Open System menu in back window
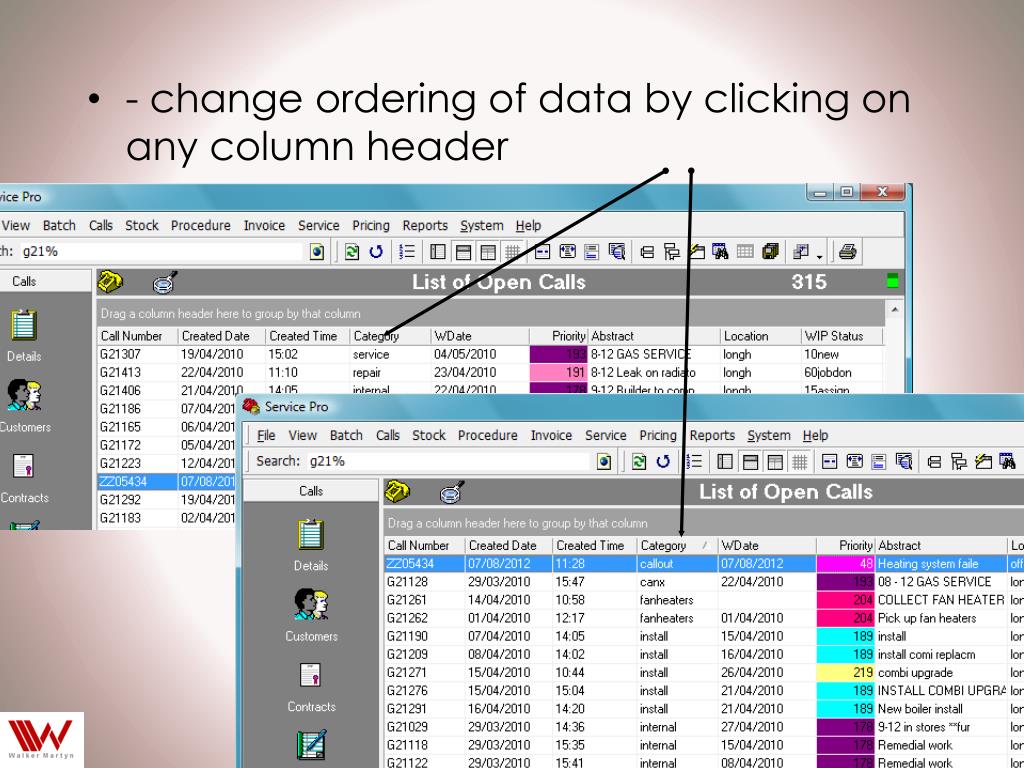The image size is (1024, 768). click(x=481, y=225)
